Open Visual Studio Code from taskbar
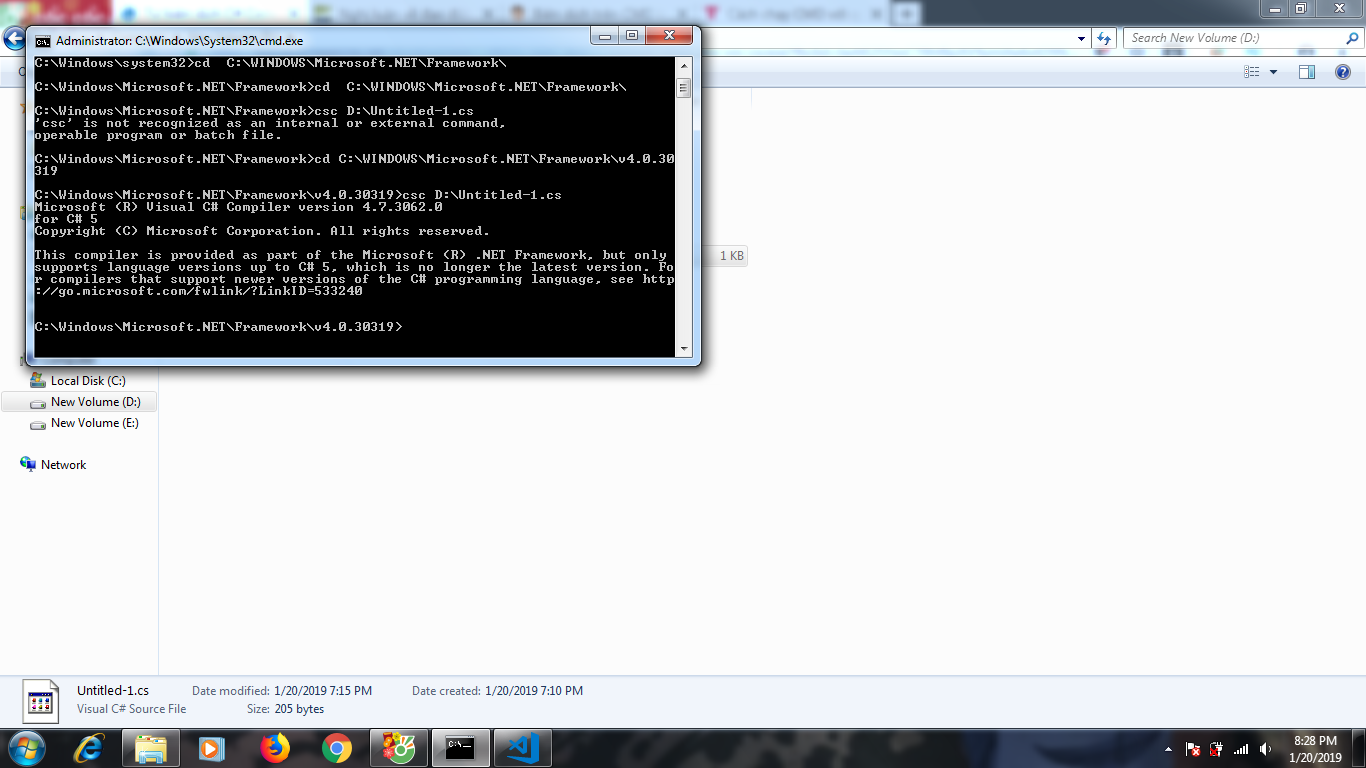The height and width of the screenshot is (768, 1366). 522,748
